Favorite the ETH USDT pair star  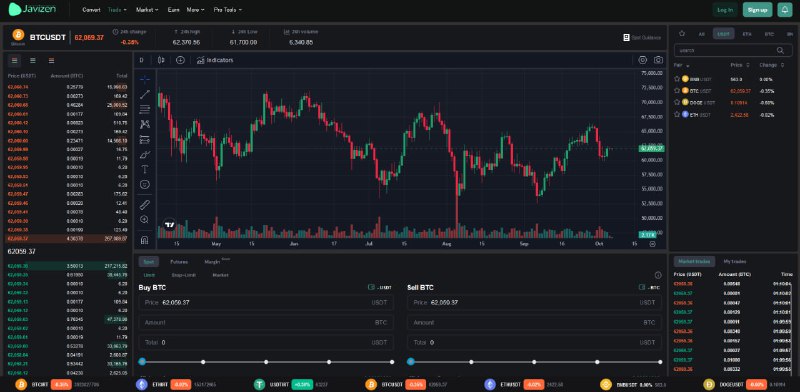tap(677, 114)
